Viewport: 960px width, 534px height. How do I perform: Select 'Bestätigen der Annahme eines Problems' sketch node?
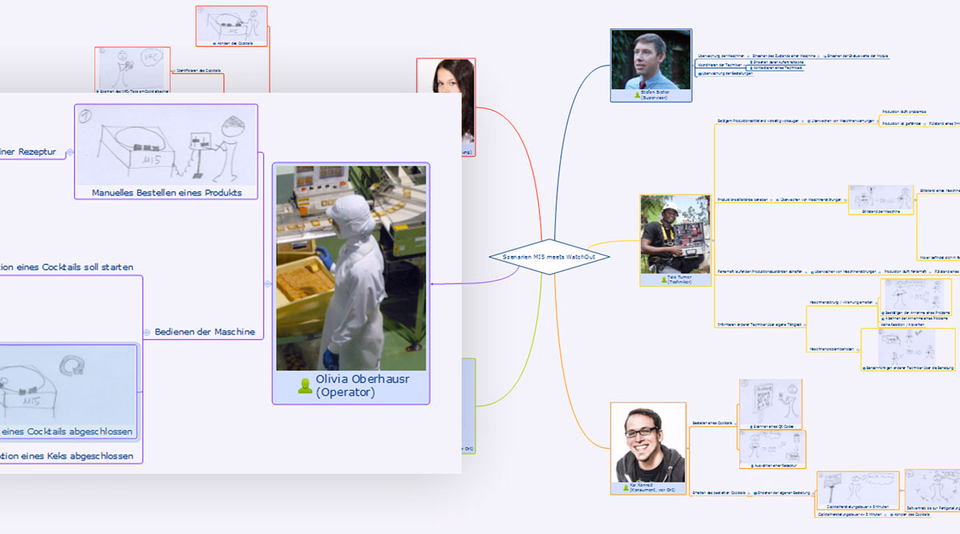coord(915,297)
